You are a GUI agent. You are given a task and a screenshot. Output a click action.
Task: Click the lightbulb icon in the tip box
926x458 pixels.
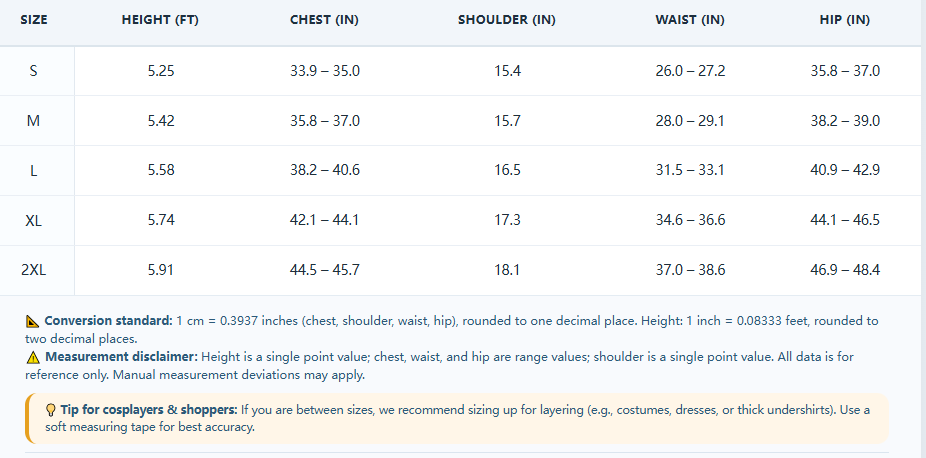[x=51, y=410]
